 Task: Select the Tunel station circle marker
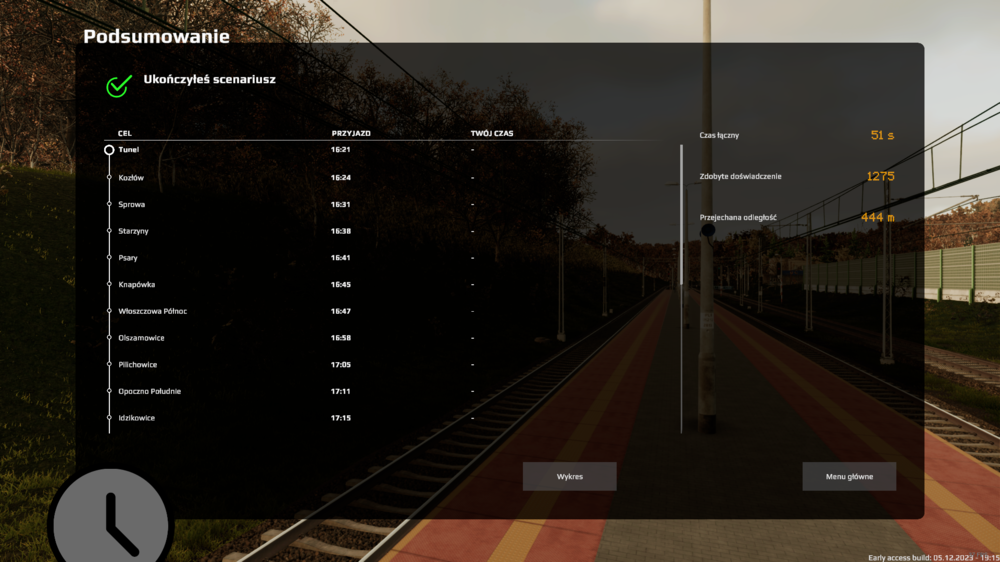pos(109,150)
